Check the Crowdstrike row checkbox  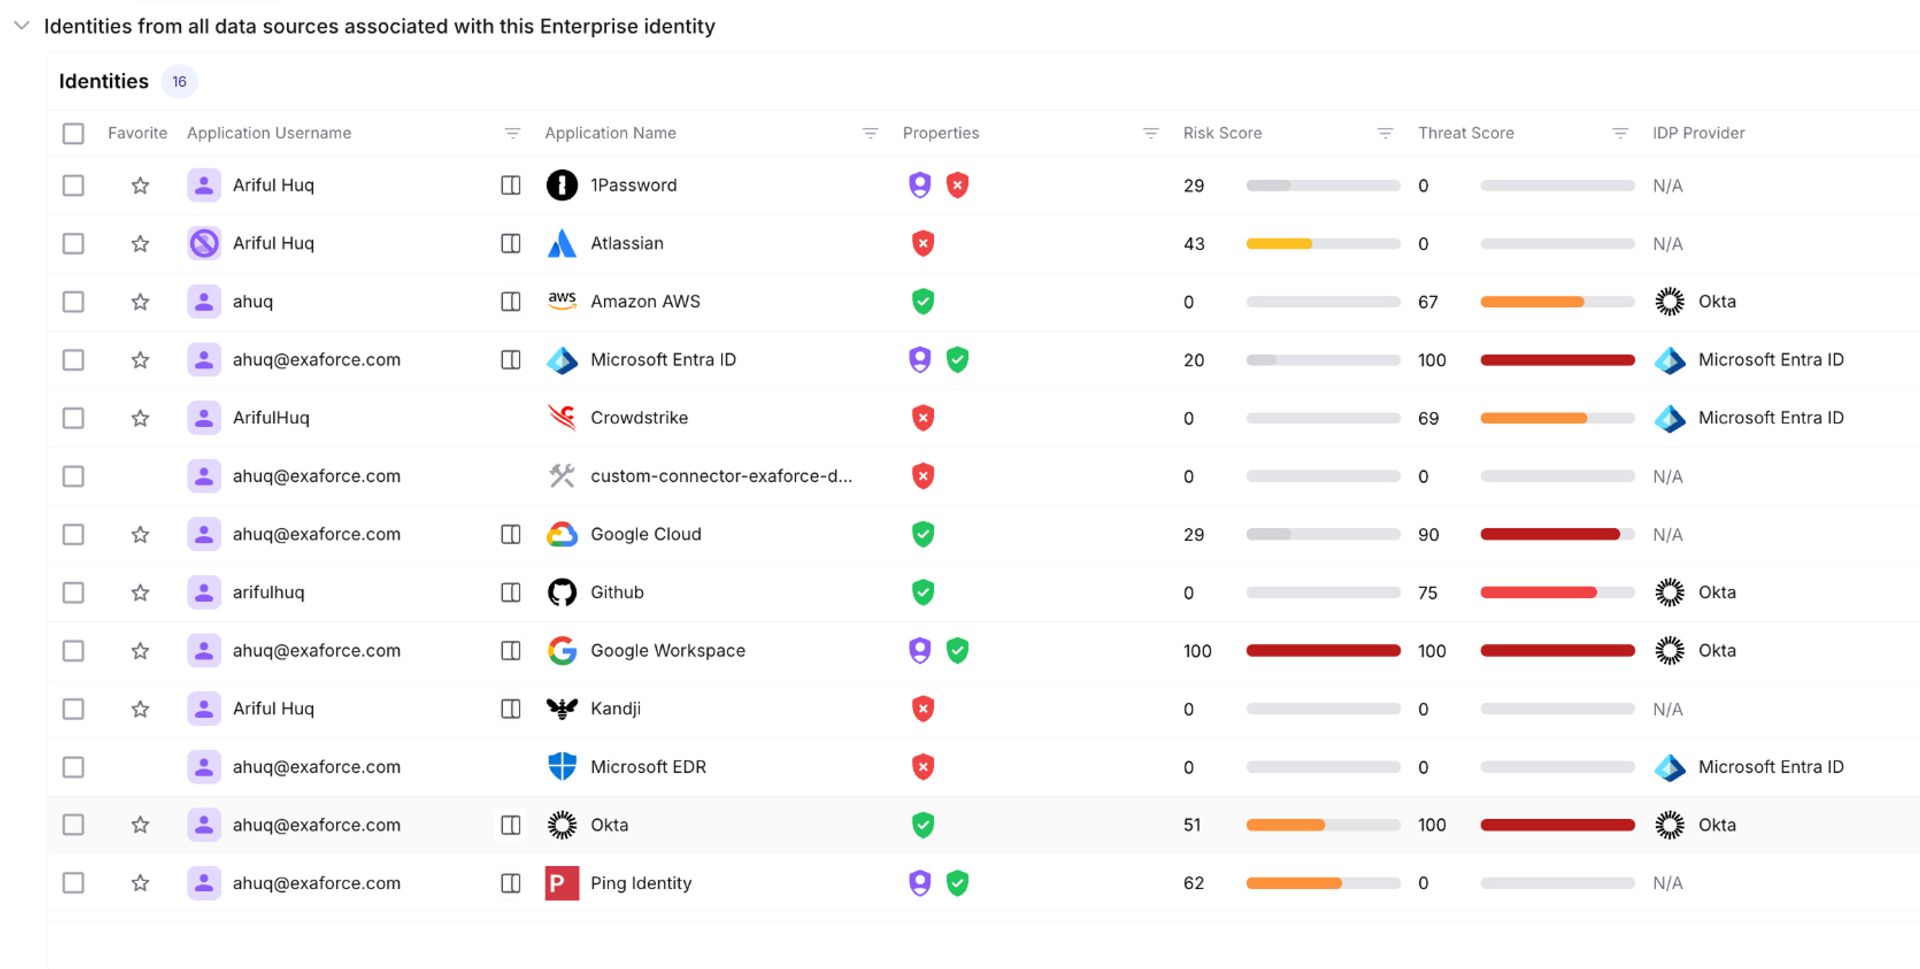point(73,418)
